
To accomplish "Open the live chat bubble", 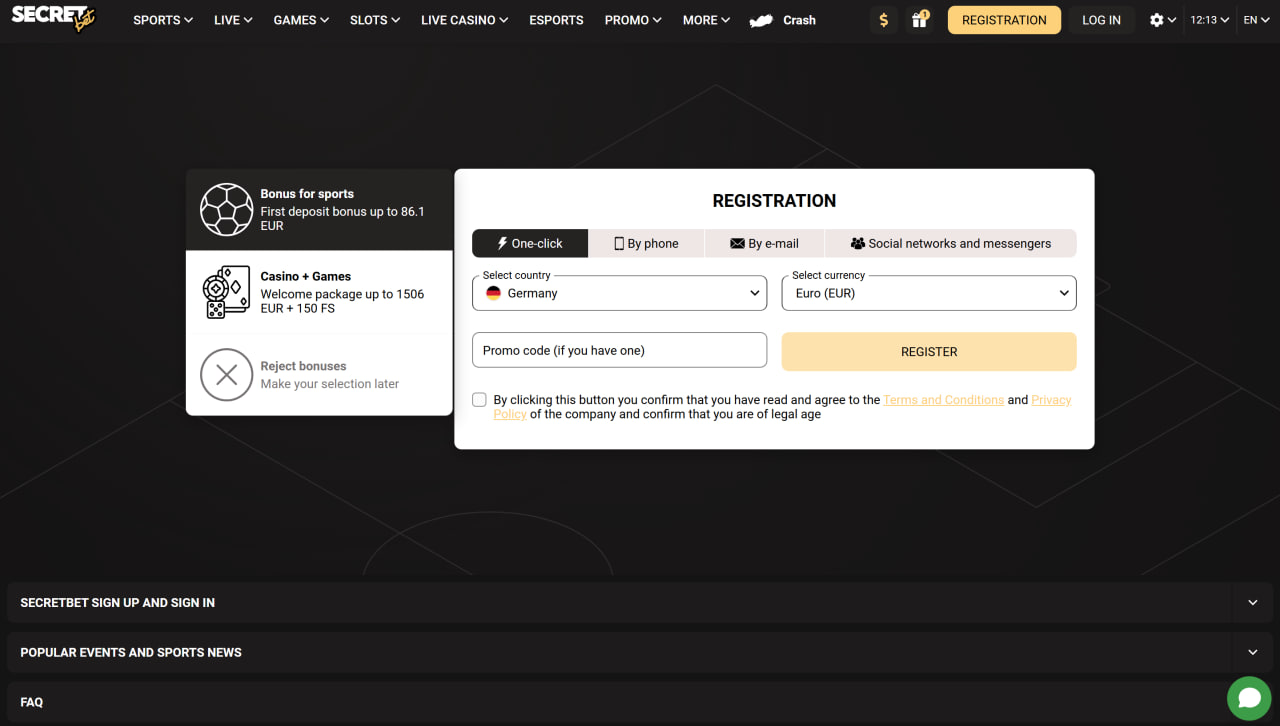I will coord(1248,698).
